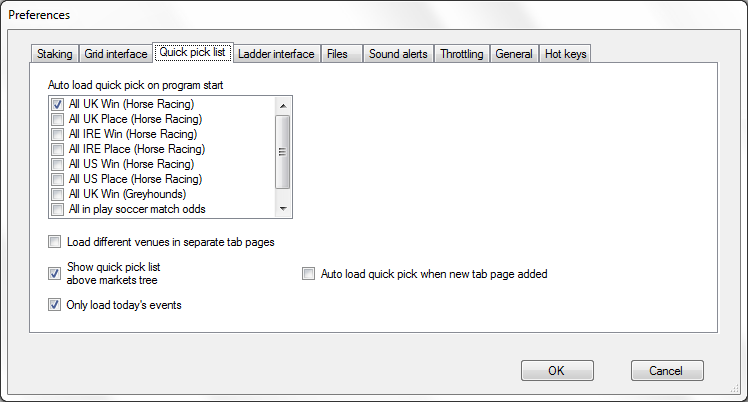Open the General preferences tab
The height and width of the screenshot is (402, 748).
pyautogui.click(x=514, y=54)
